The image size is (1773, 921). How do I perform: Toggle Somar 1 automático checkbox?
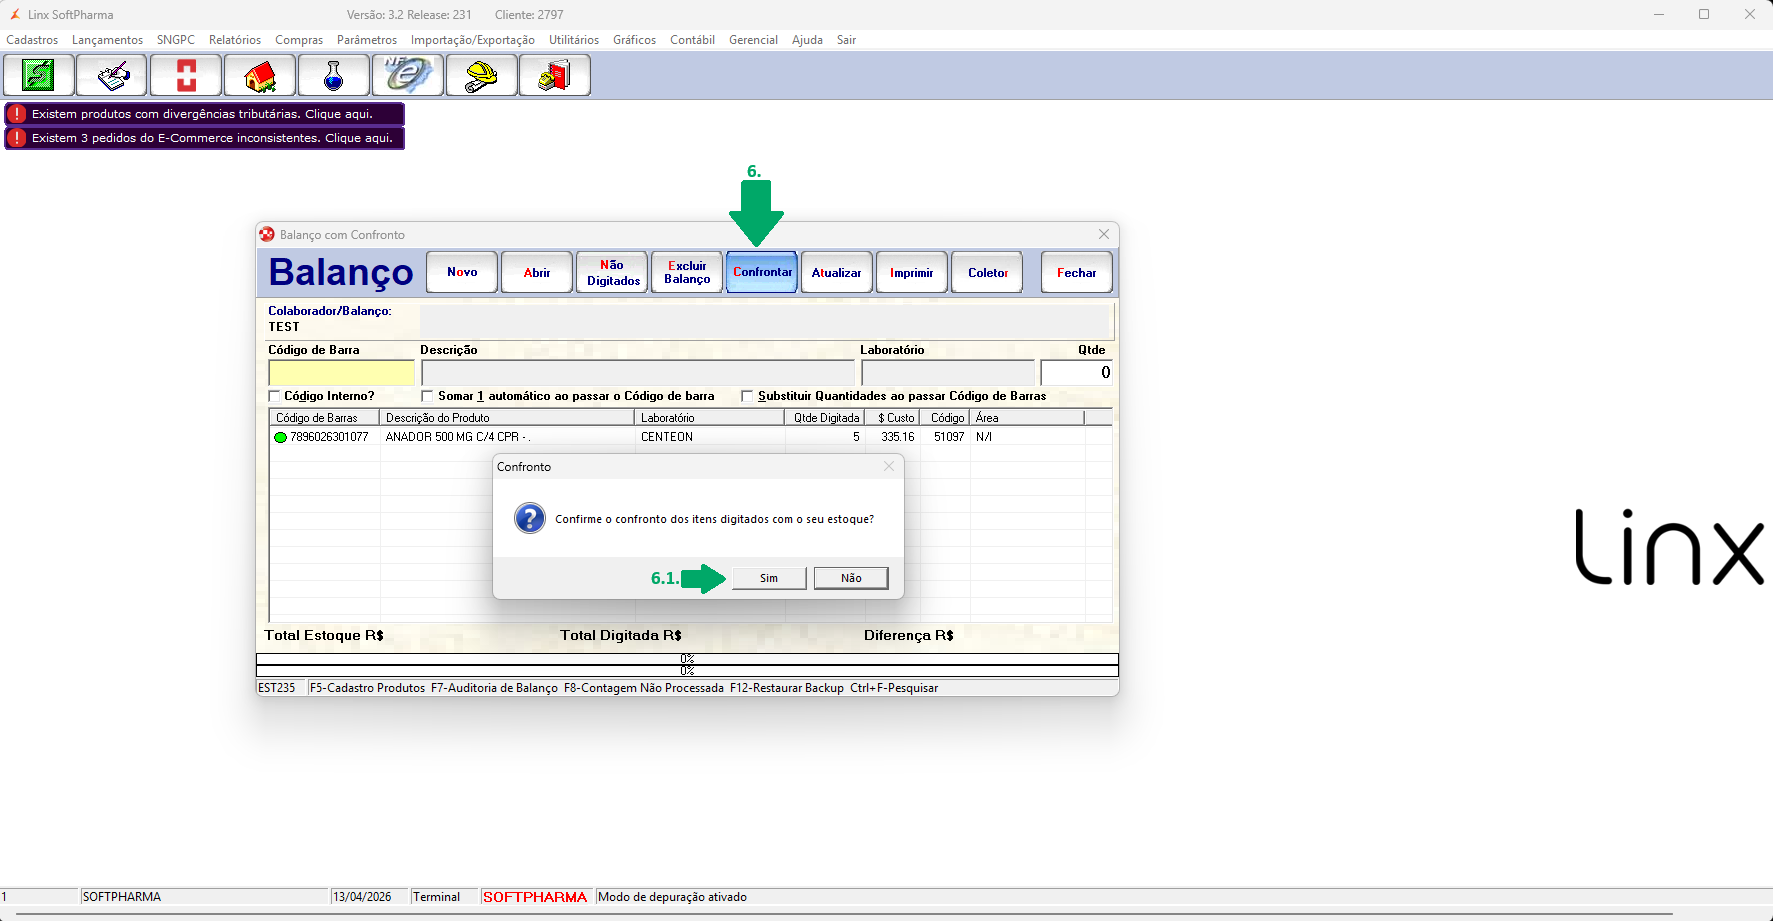(x=428, y=396)
